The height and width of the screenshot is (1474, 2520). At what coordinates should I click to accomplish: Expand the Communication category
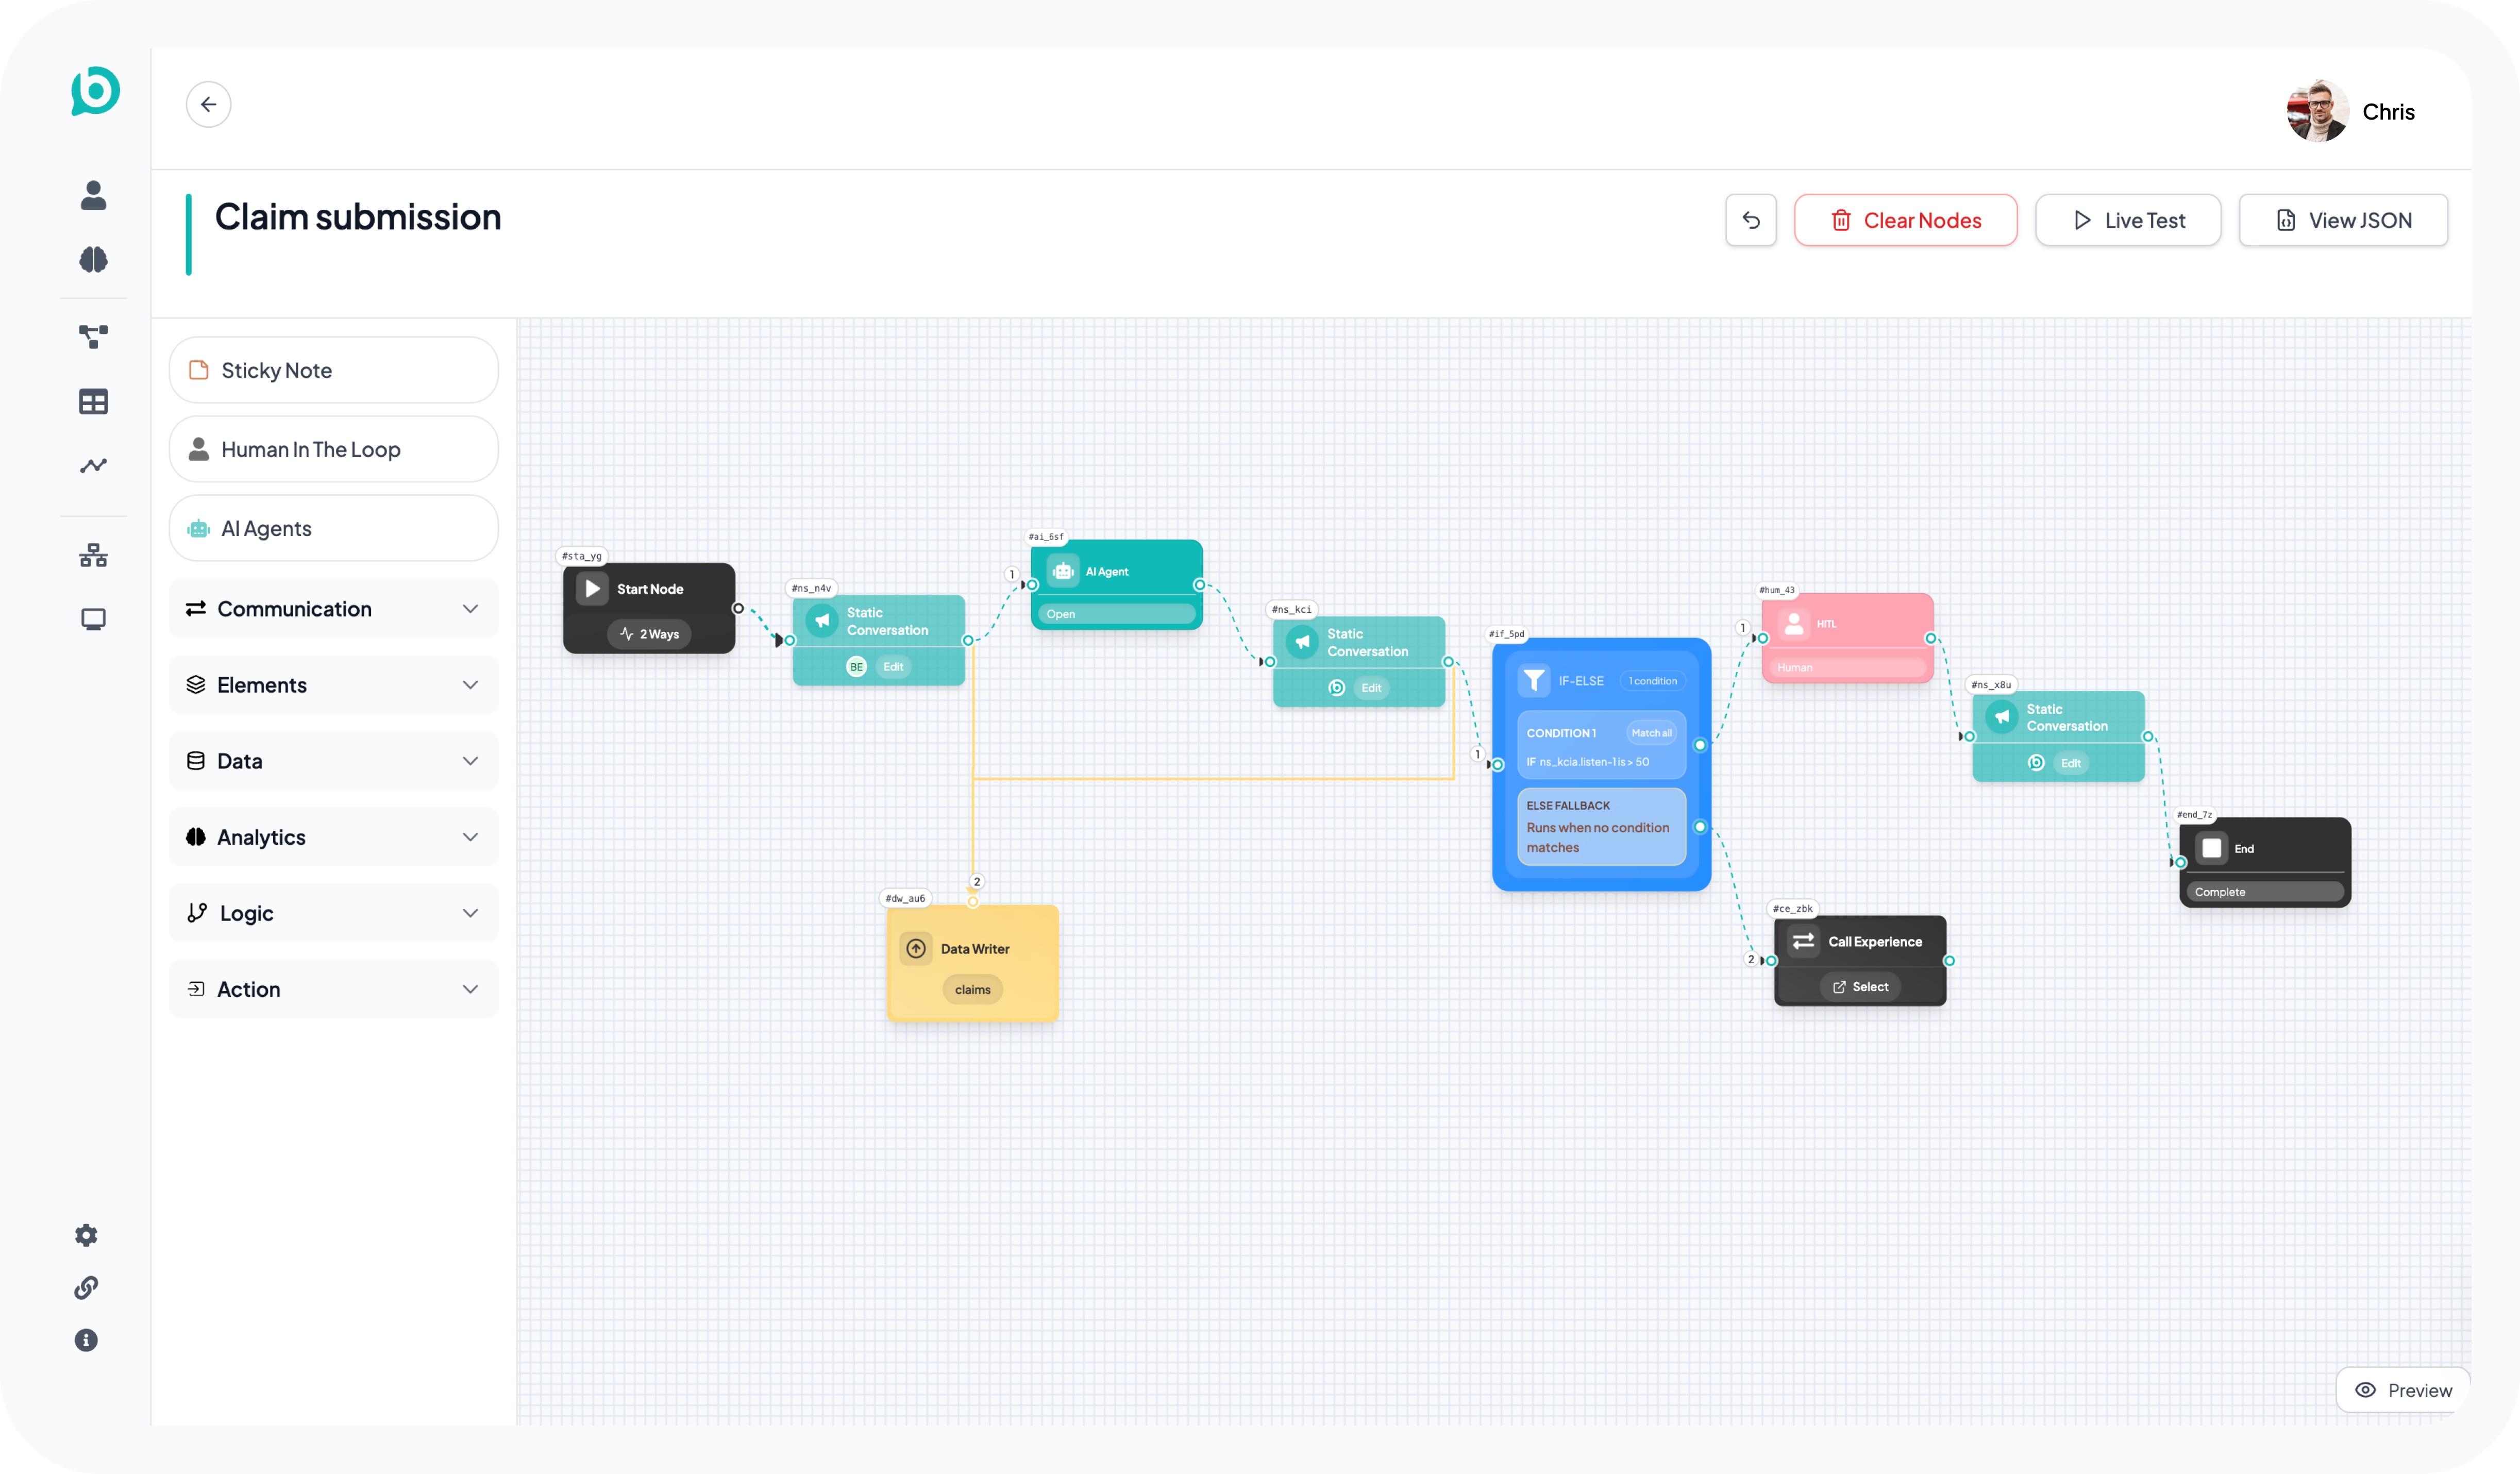click(x=333, y=609)
